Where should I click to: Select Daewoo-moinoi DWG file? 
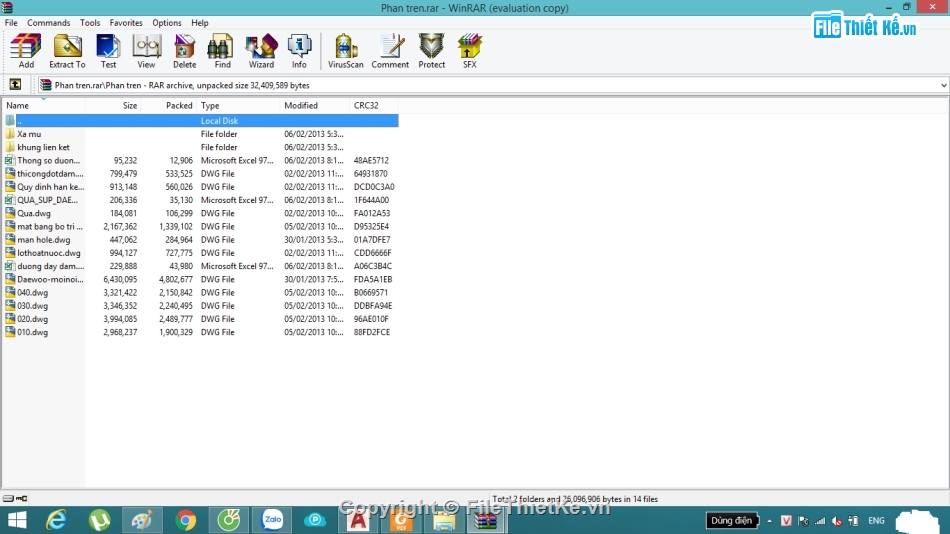coord(201,279)
